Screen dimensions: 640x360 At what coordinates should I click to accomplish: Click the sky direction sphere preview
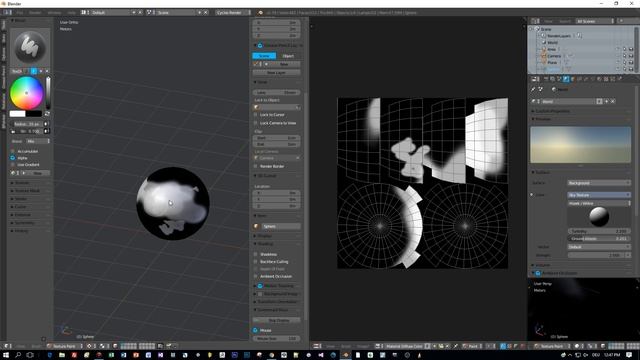599,217
